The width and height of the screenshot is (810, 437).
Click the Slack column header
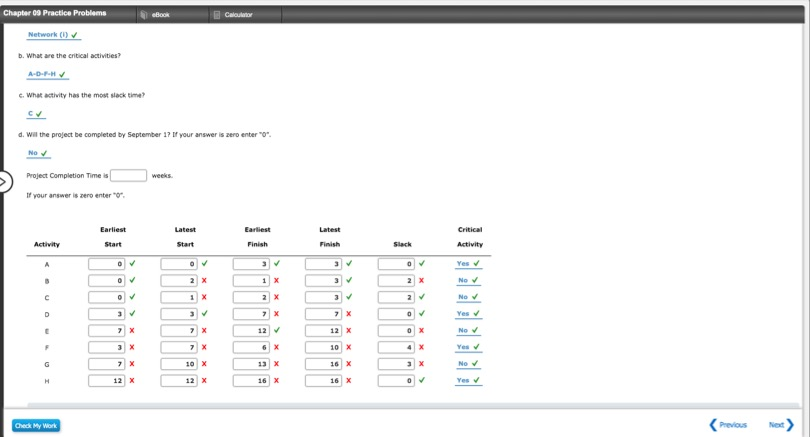[x=402, y=244]
